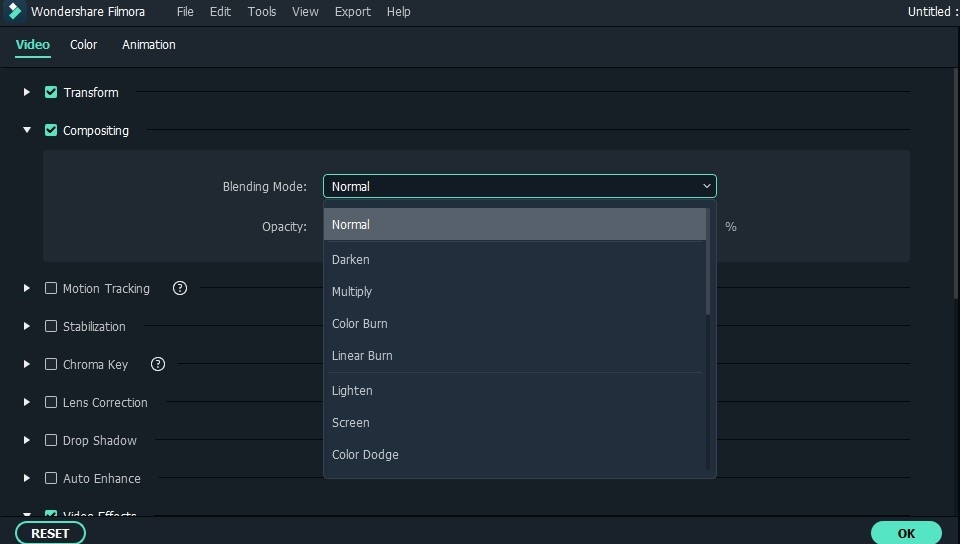Screen dimensions: 960x544
Task: Enable Auto Enhance checkbox
Action: (x=51, y=478)
